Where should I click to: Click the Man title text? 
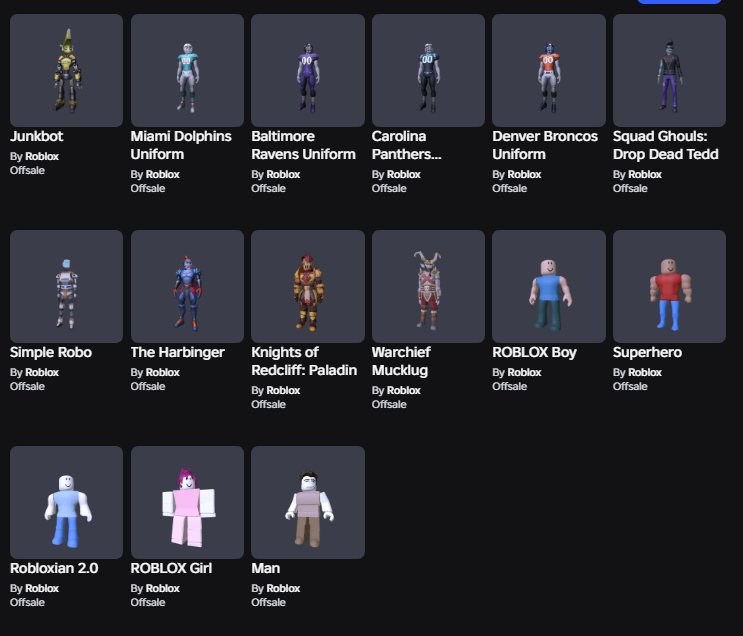pyautogui.click(x=265, y=568)
